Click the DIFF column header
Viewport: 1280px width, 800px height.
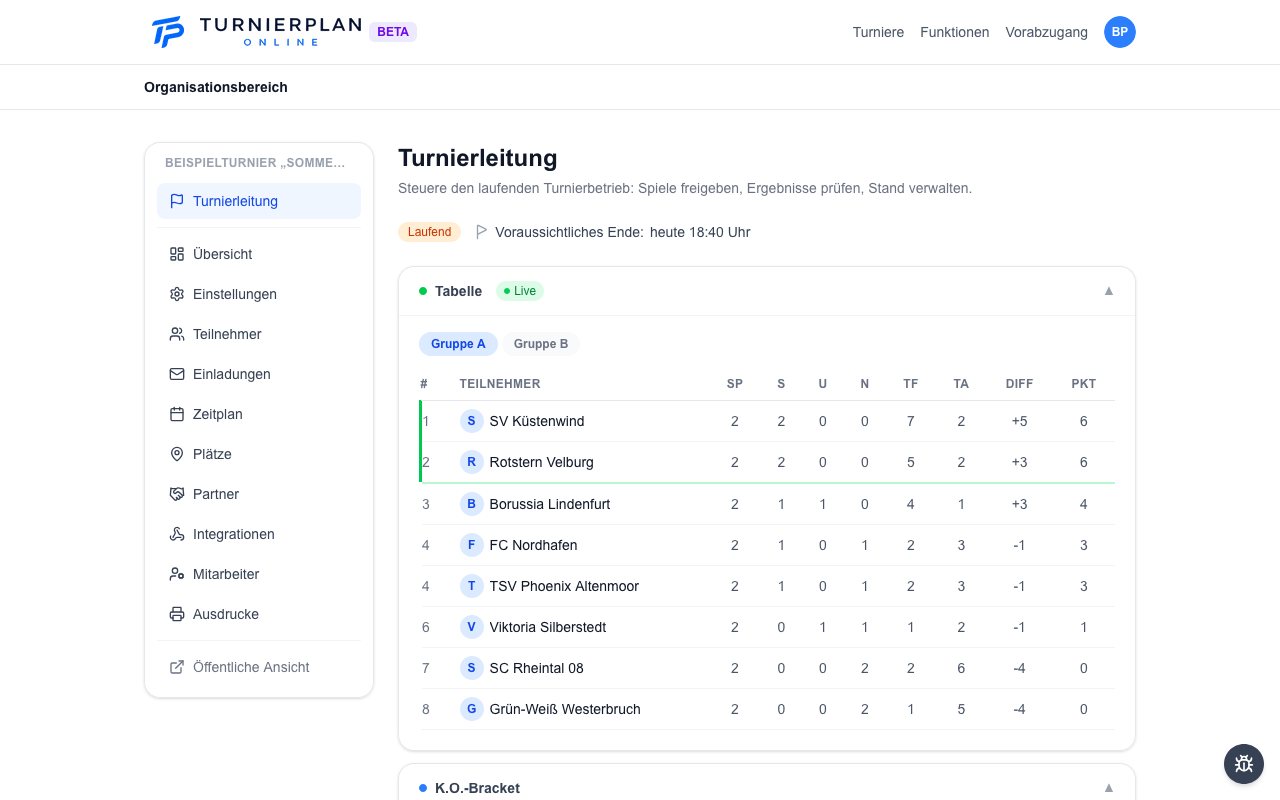1020,384
